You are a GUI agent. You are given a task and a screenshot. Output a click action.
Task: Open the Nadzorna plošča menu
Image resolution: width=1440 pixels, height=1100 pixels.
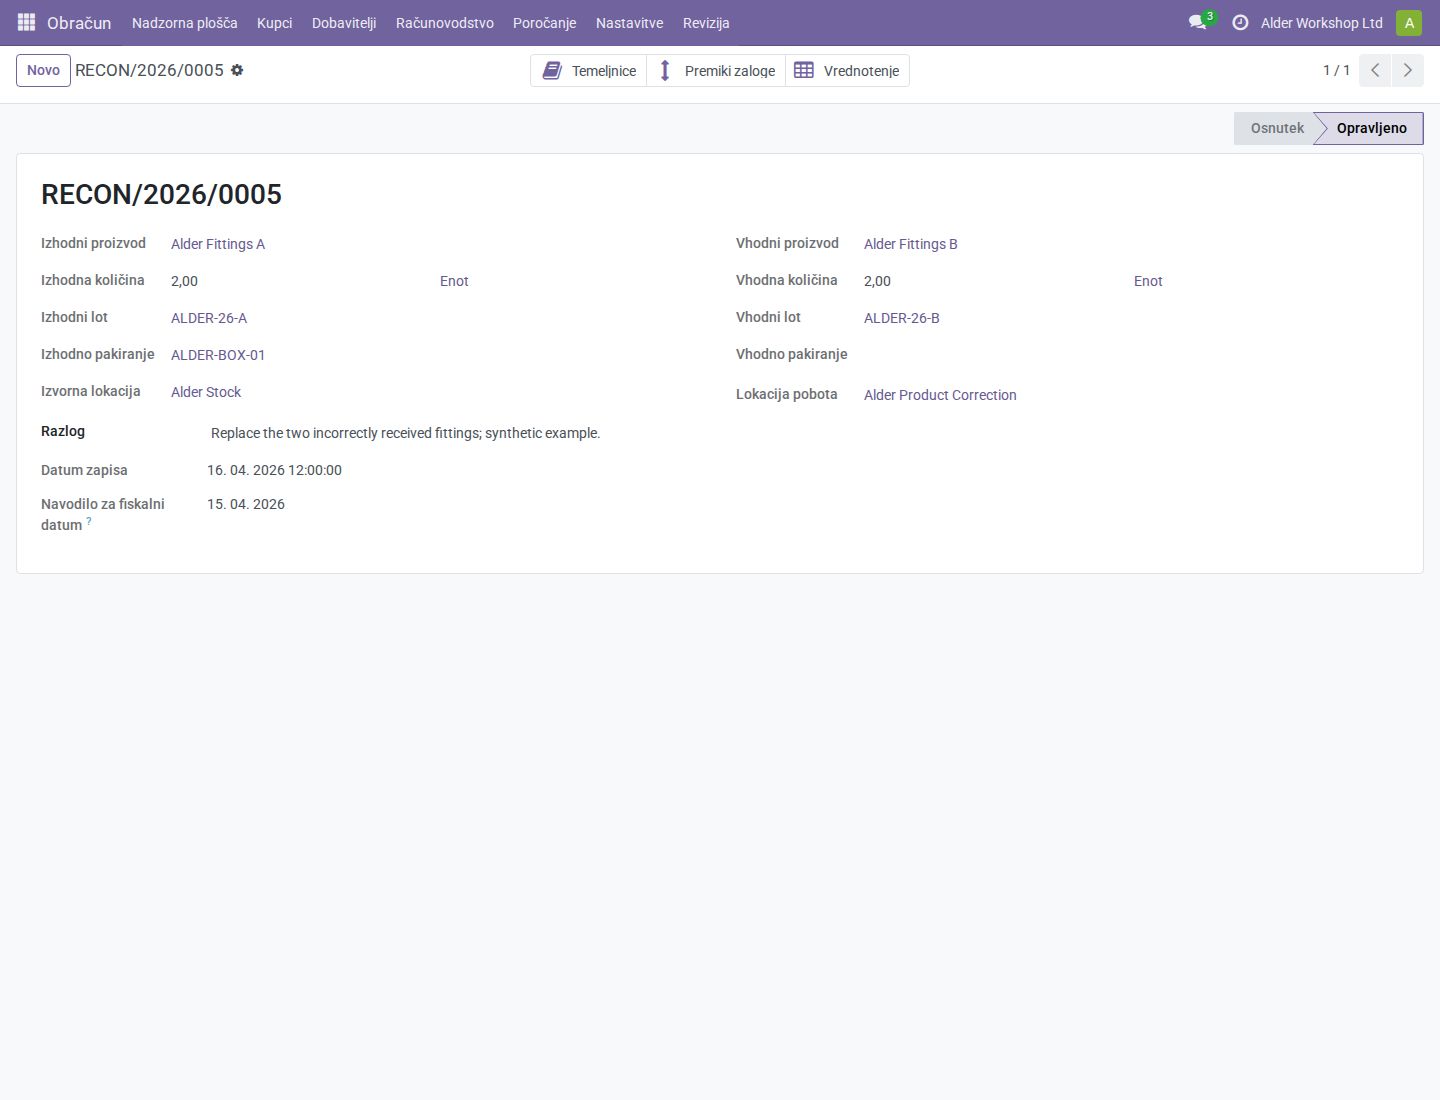pyautogui.click(x=185, y=23)
